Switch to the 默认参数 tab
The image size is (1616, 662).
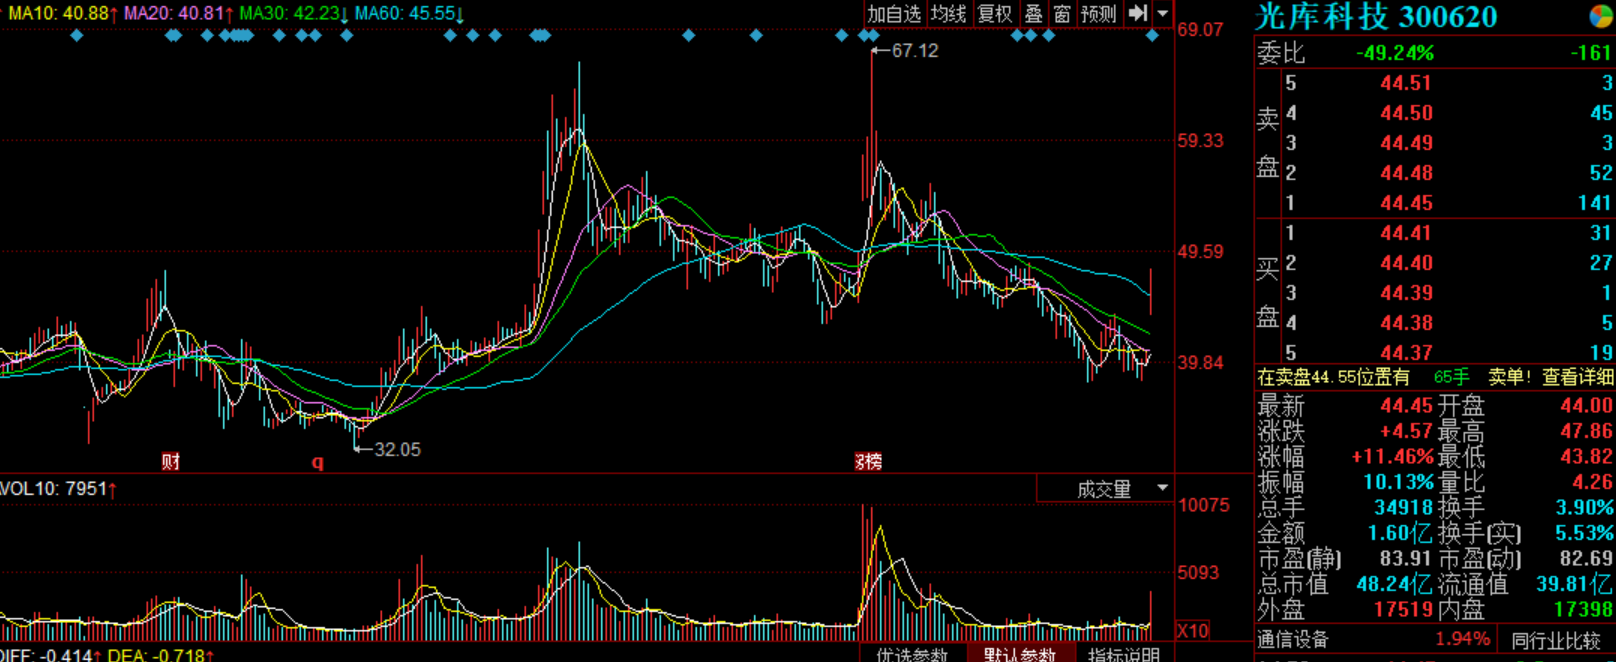click(1020, 655)
